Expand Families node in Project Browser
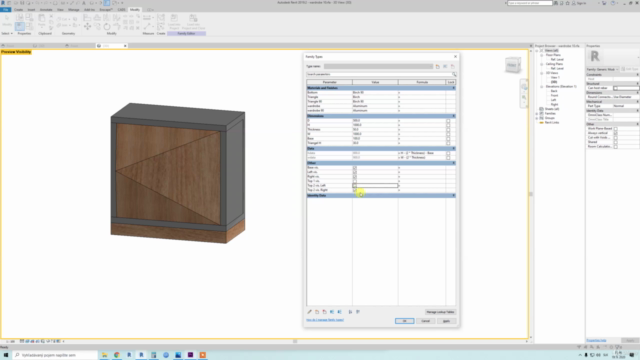 (537, 113)
